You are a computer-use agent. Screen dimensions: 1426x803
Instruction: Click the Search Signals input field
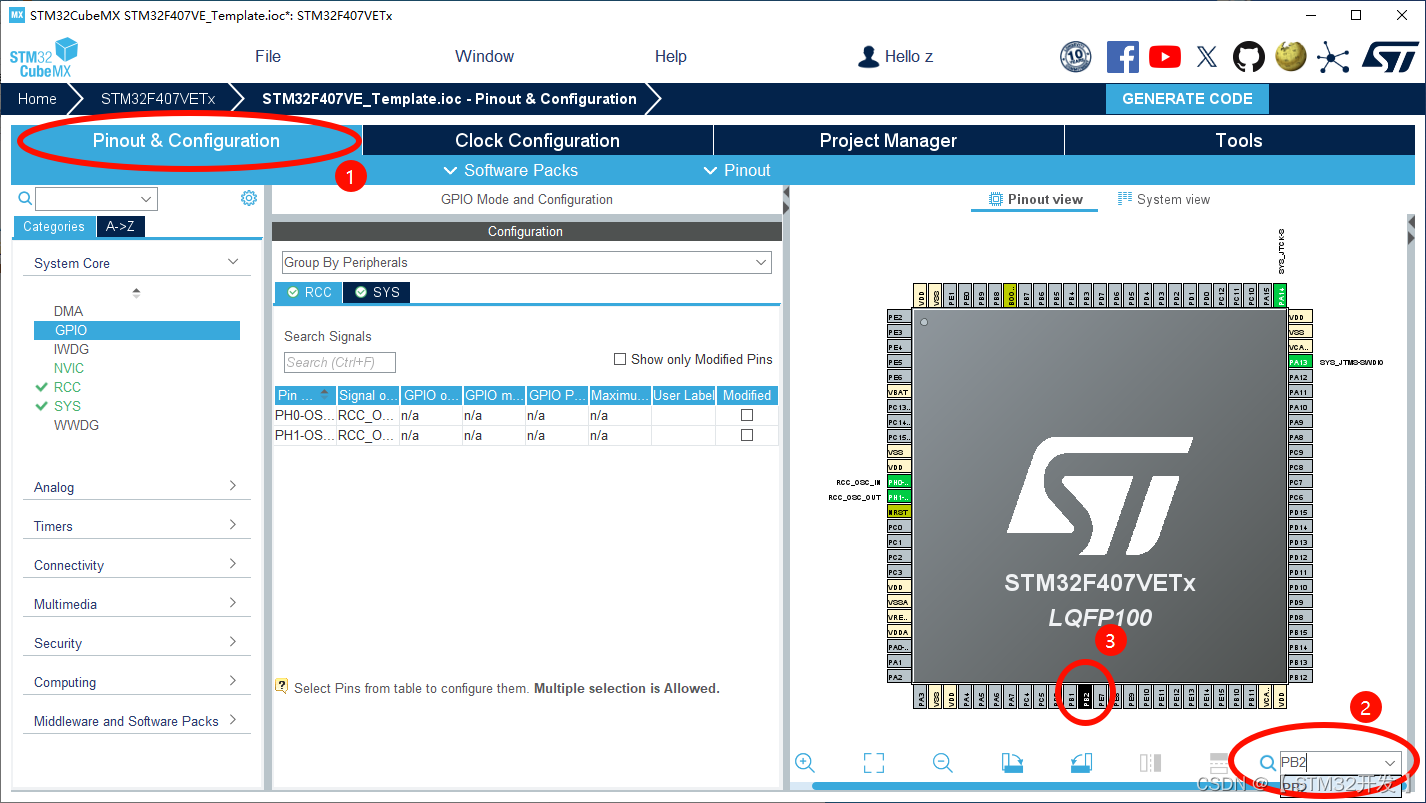pos(340,362)
